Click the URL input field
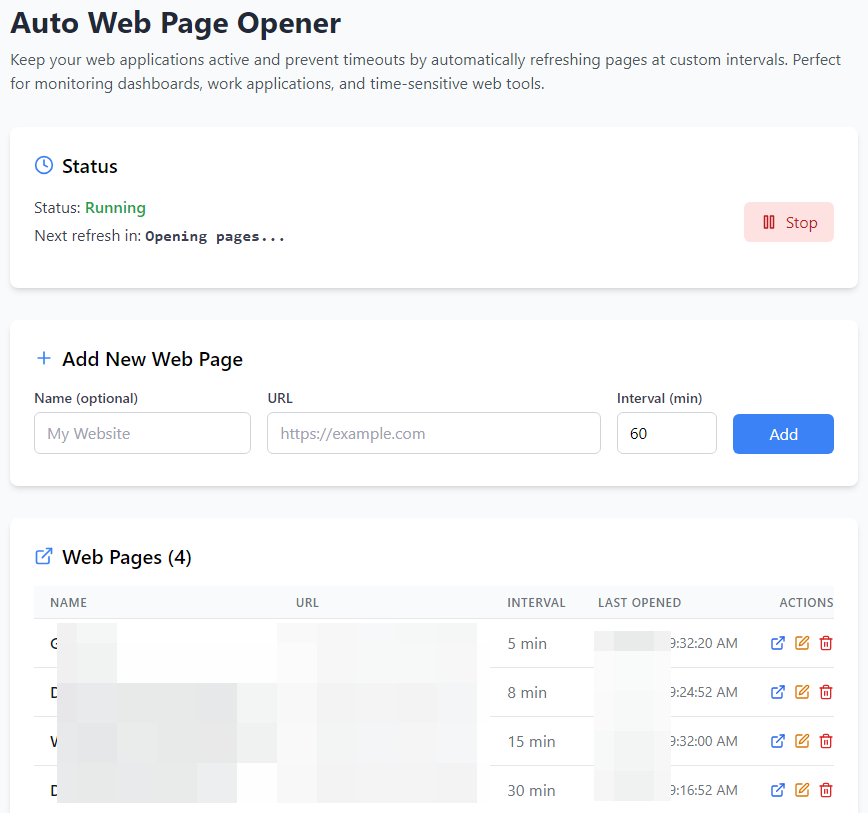 (x=433, y=434)
